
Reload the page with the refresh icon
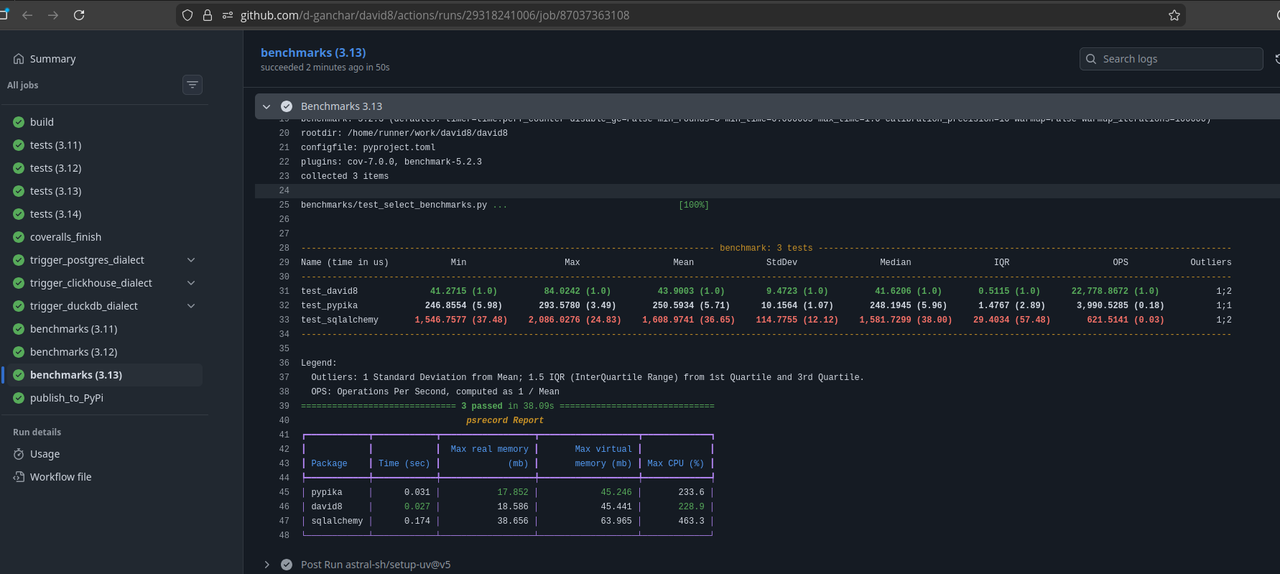coord(79,15)
